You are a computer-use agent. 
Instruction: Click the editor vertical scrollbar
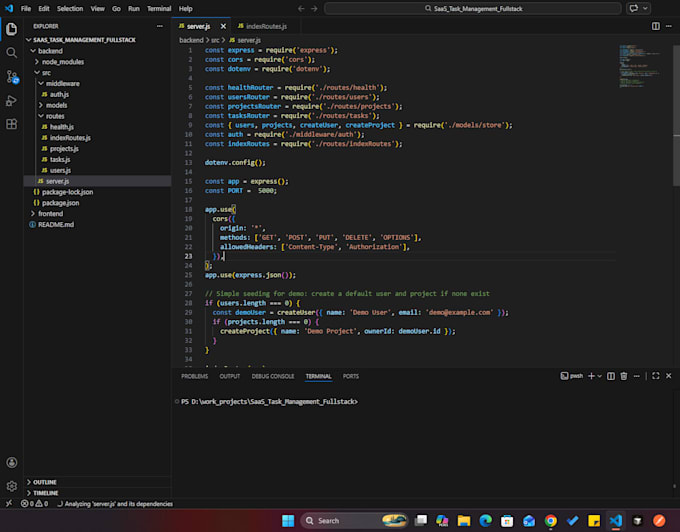[676, 116]
